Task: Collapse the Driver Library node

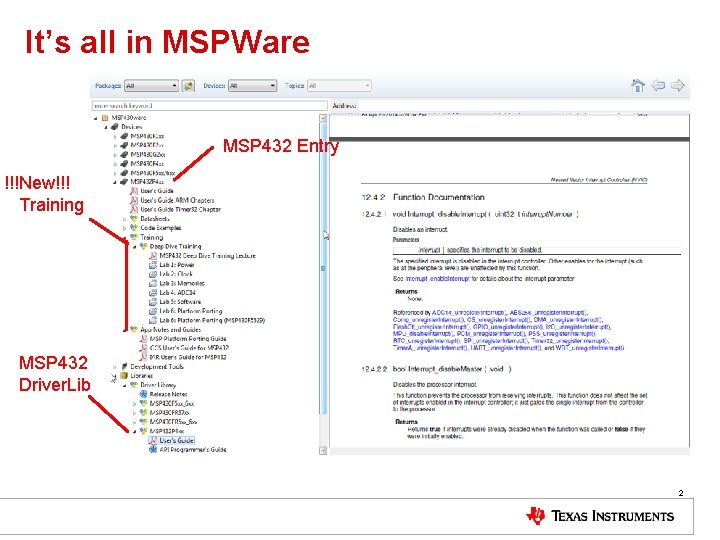Action: [x=125, y=385]
